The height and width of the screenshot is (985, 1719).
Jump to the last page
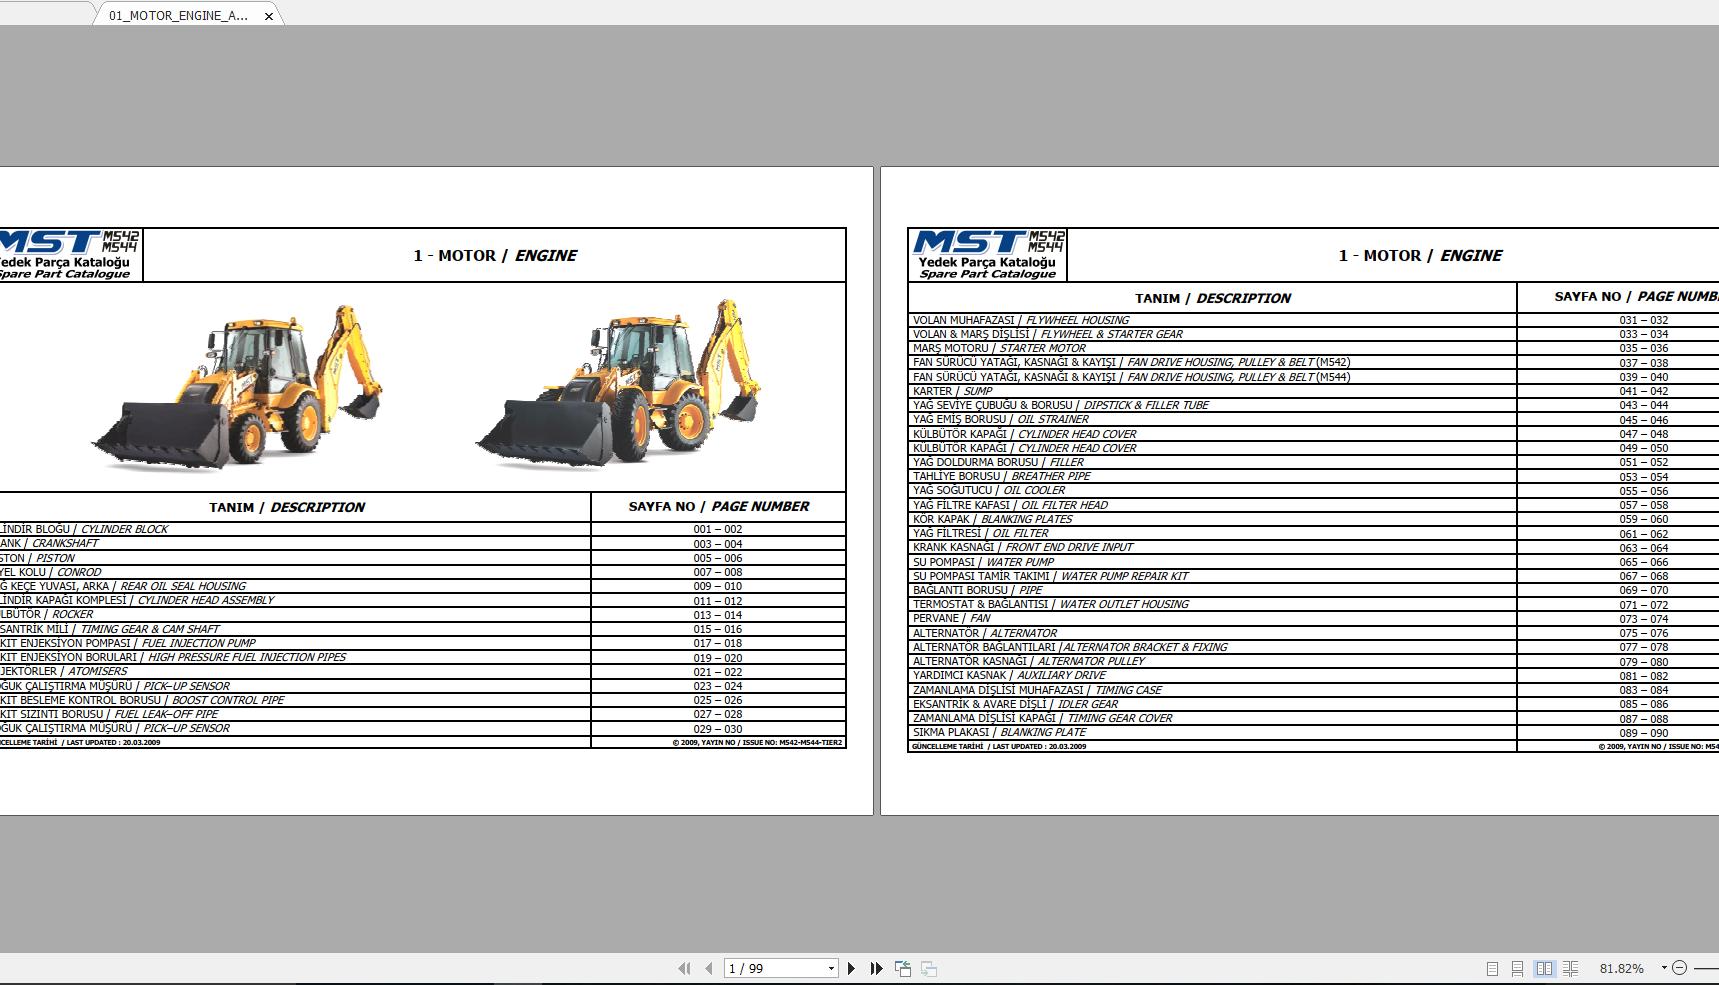point(877,968)
